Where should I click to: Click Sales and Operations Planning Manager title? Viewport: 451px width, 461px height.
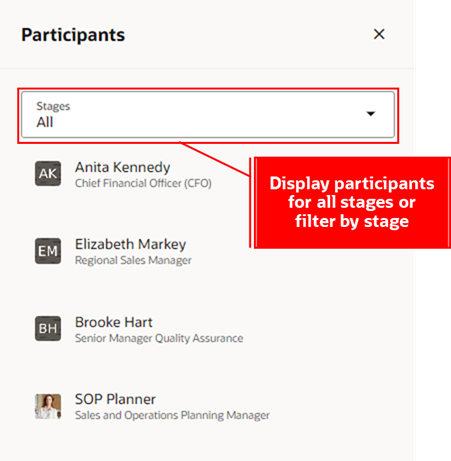[172, 415]
